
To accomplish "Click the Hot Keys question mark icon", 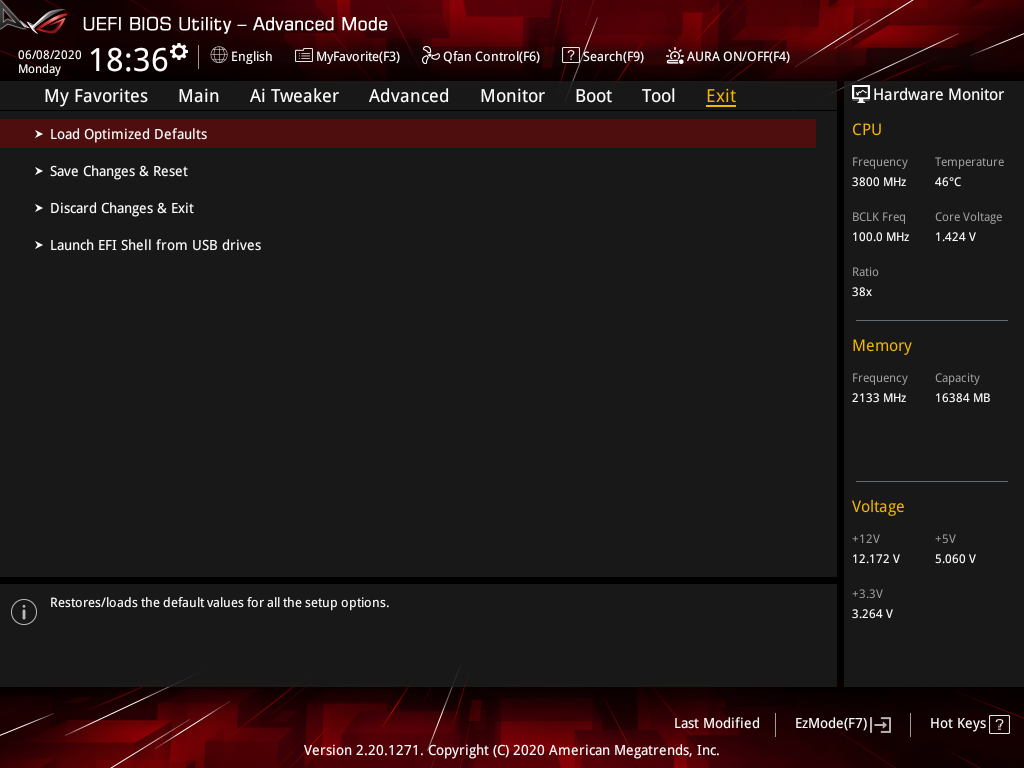I will [x=999, y=724].
